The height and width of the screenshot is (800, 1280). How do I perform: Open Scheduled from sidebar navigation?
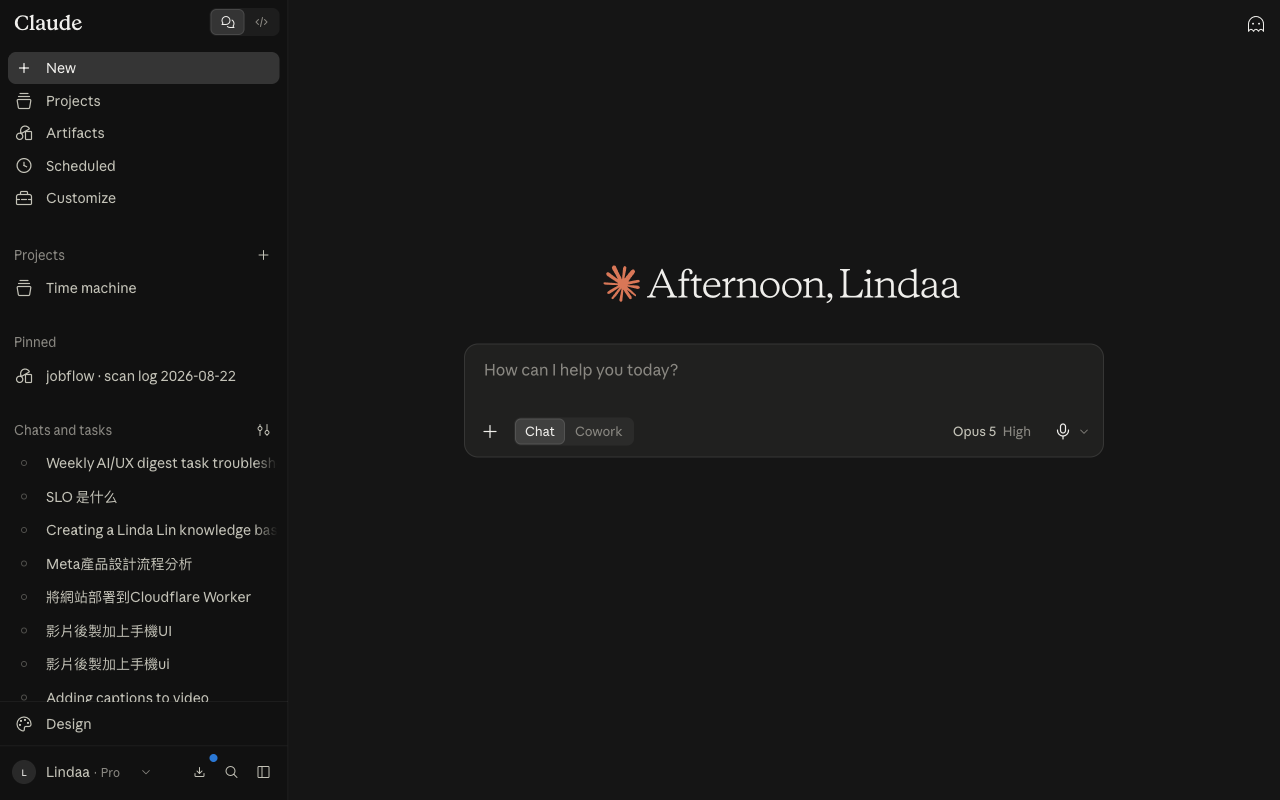click(x=143, y=166)
